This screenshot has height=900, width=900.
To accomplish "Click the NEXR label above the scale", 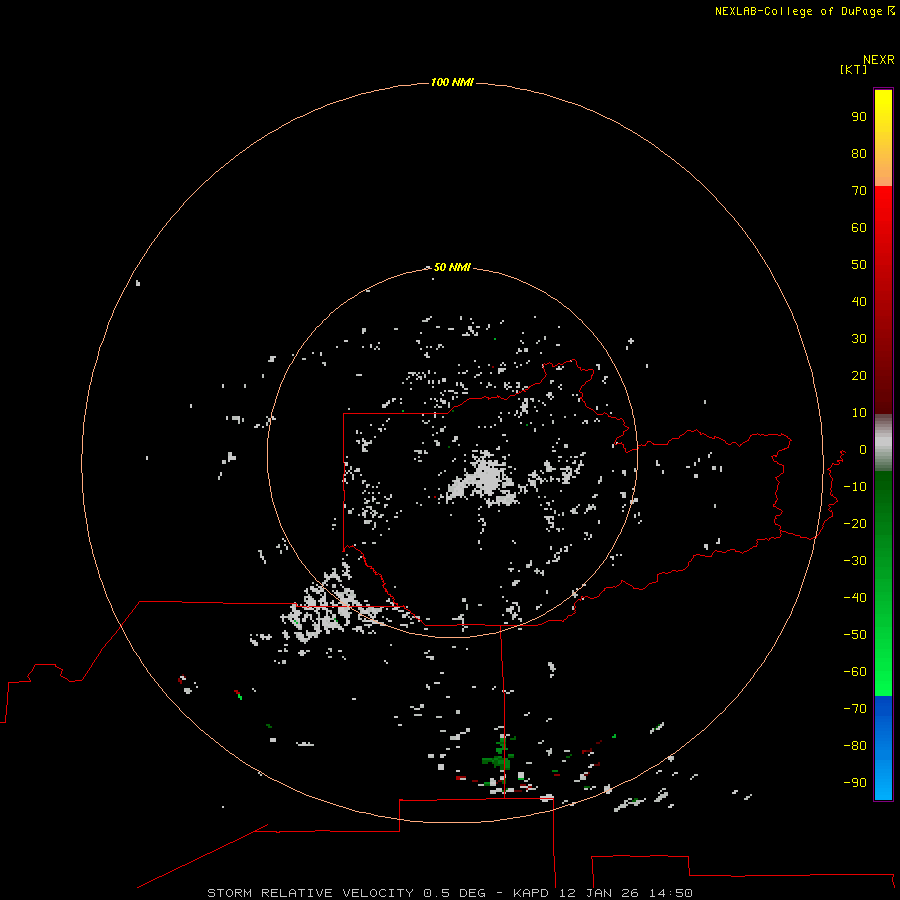I will pos(878,60).
